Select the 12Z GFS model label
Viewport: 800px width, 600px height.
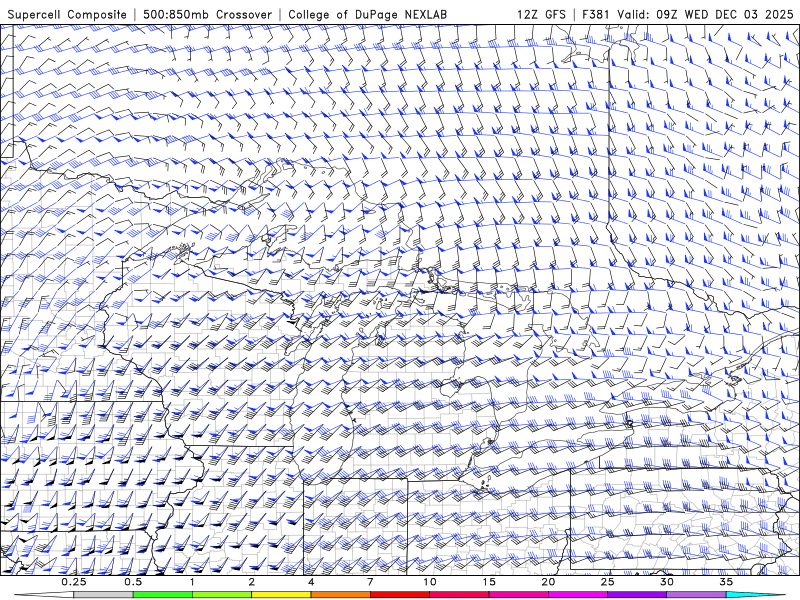pos(541,14)
